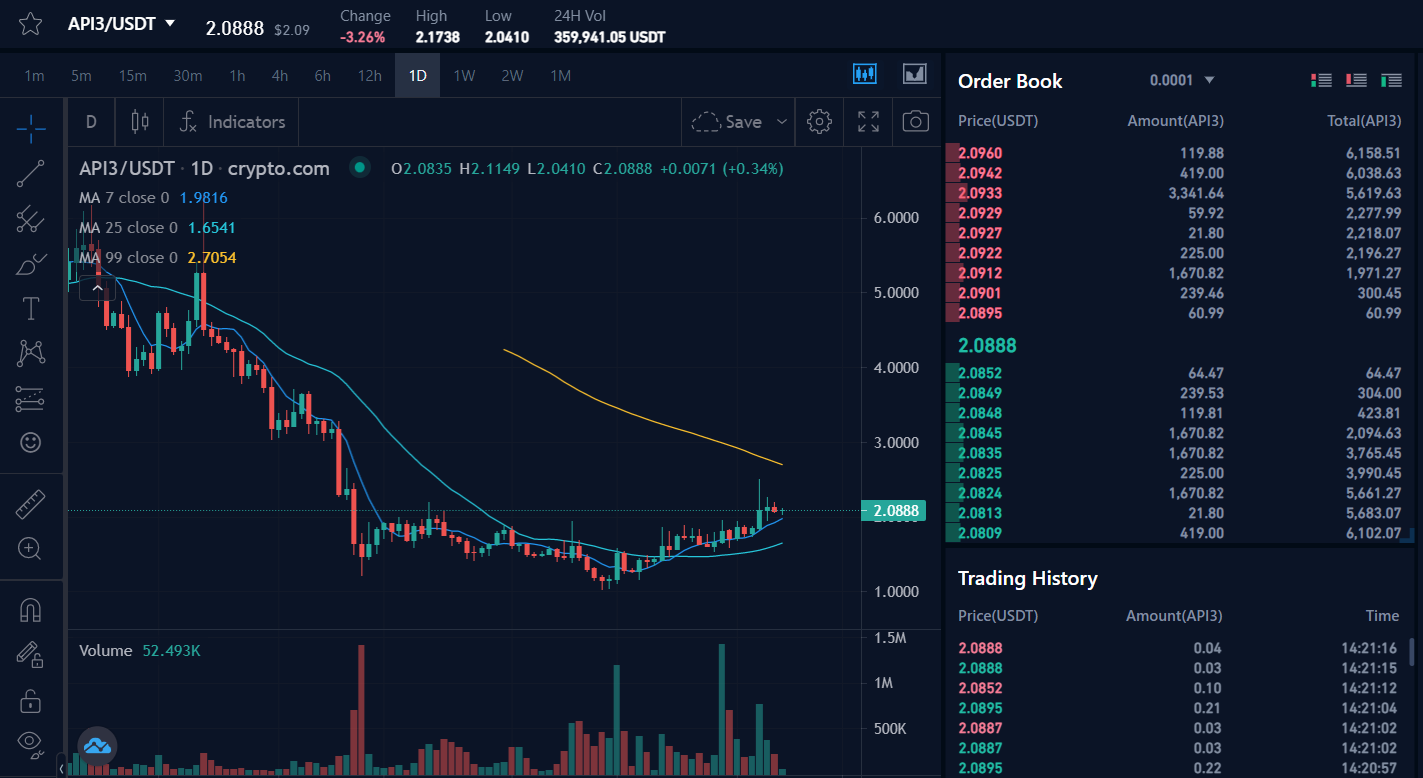Expand the Save layout dropdown arrow

(x=782, y=122)
